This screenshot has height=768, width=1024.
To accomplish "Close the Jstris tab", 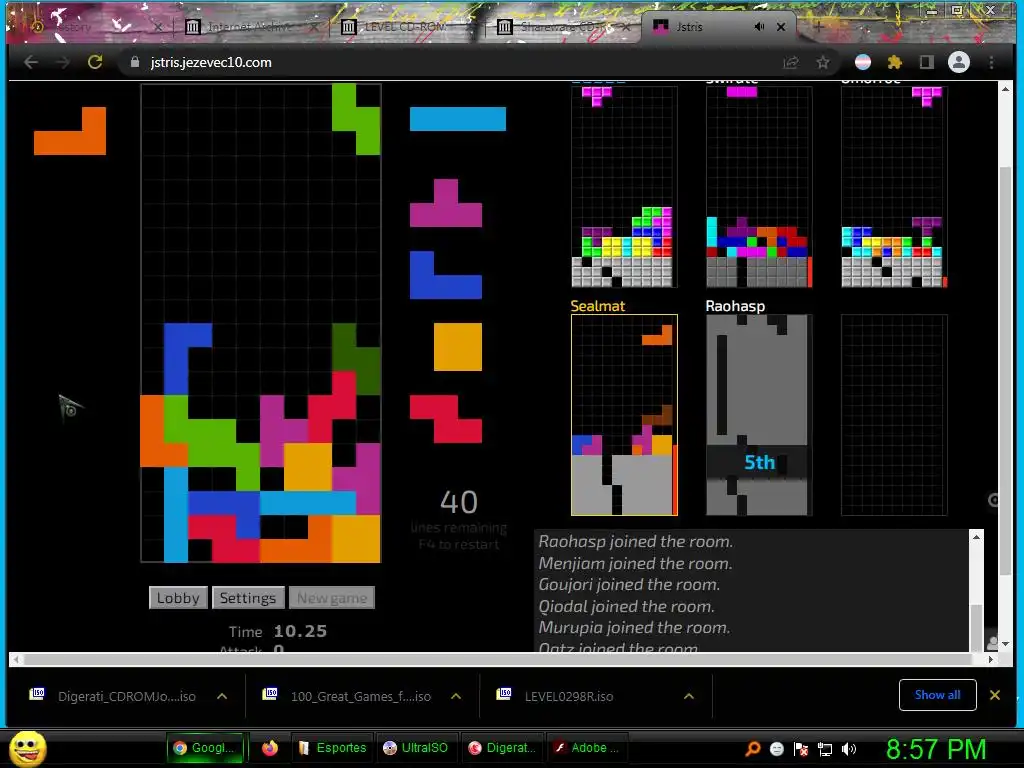I will (x=781, y=27).
